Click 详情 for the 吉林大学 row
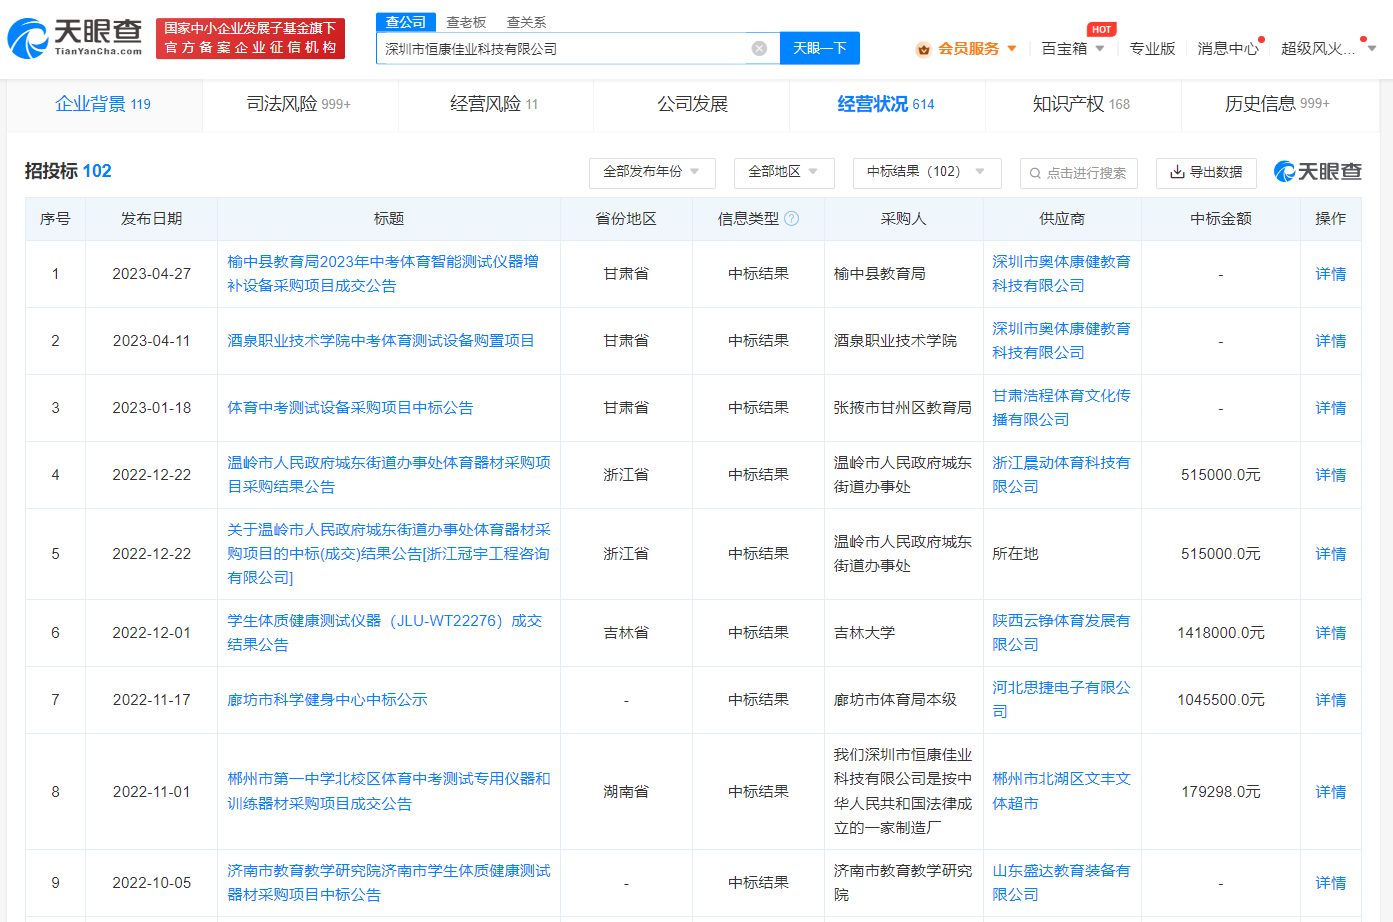This screenshot has height=922, width=1393. 1330,632
